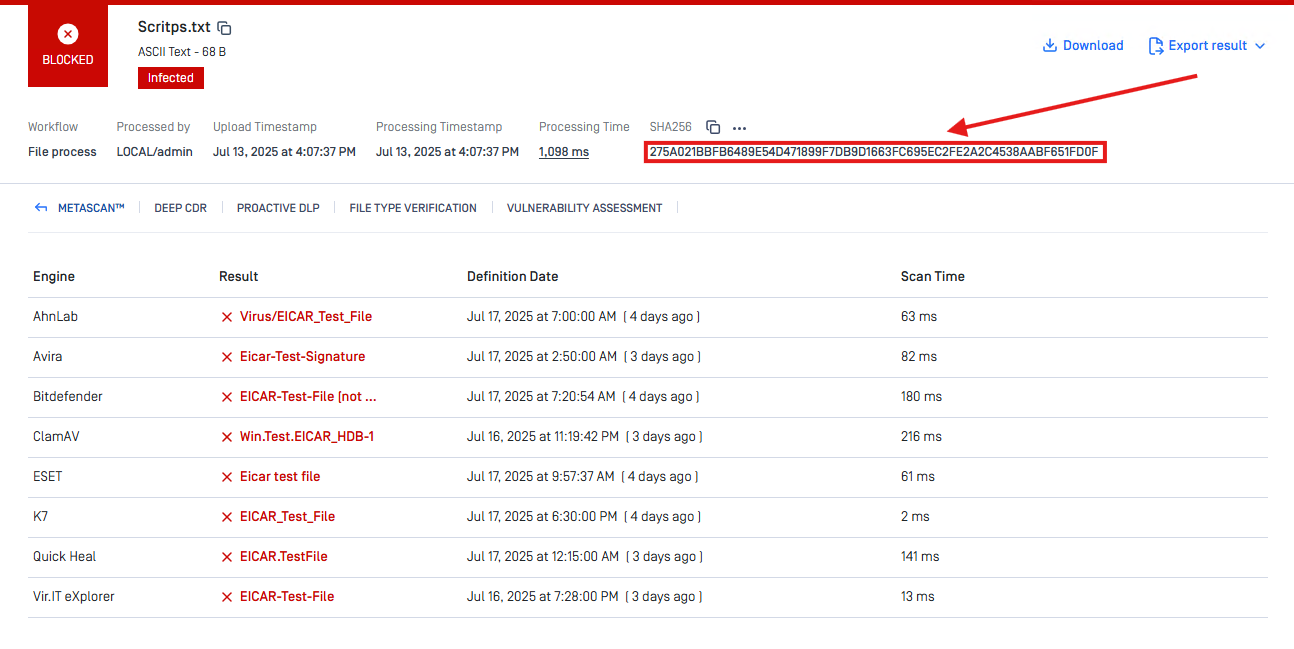
Task: Click the red X for Vir.IT eXplorer result
Action: point(227,597)
